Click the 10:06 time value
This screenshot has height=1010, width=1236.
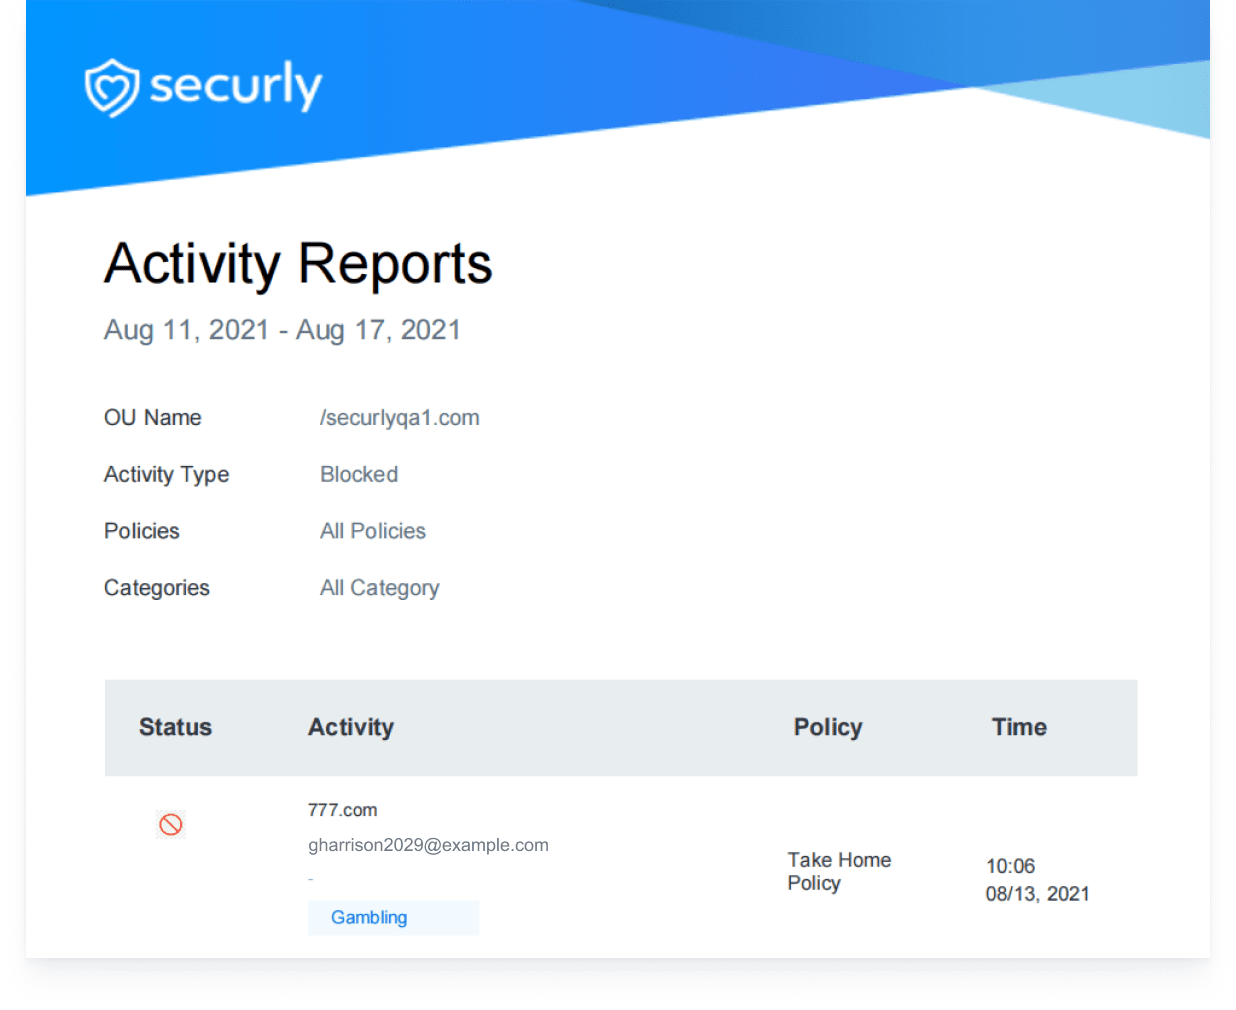[x=1010, y=866]
